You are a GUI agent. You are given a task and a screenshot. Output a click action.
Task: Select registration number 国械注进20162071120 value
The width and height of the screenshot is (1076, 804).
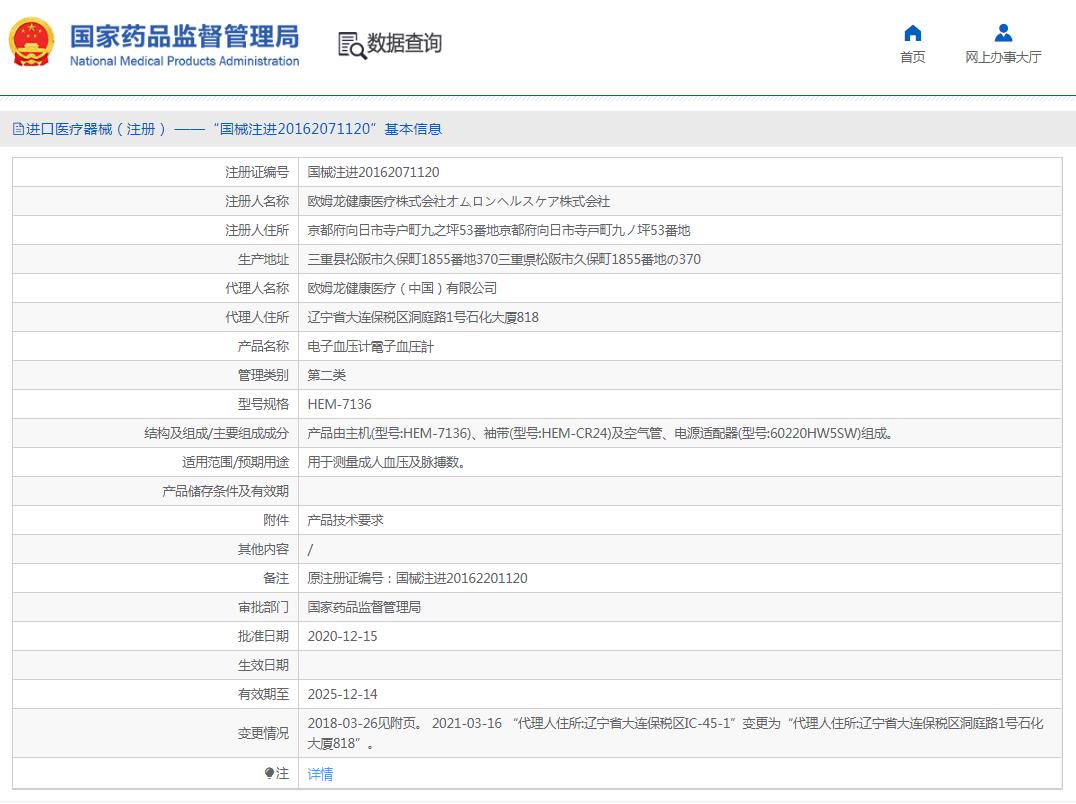point(373,172)
